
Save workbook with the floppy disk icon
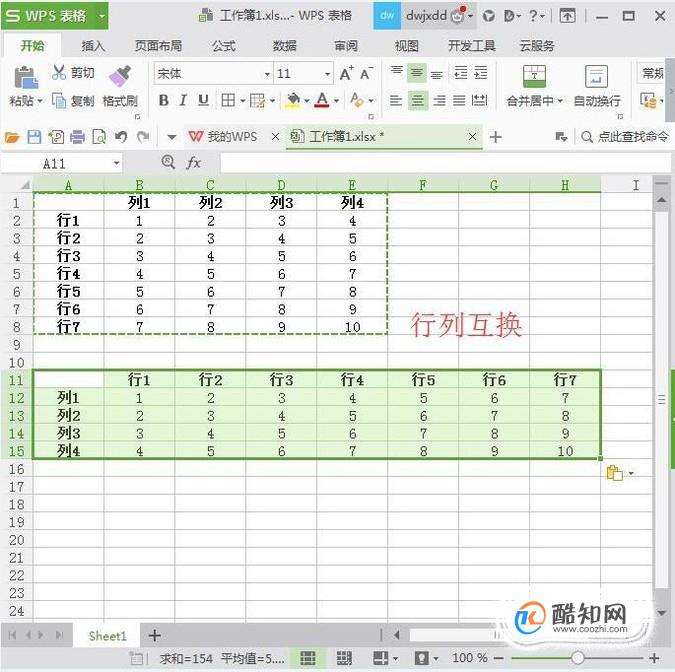[34, 137]
